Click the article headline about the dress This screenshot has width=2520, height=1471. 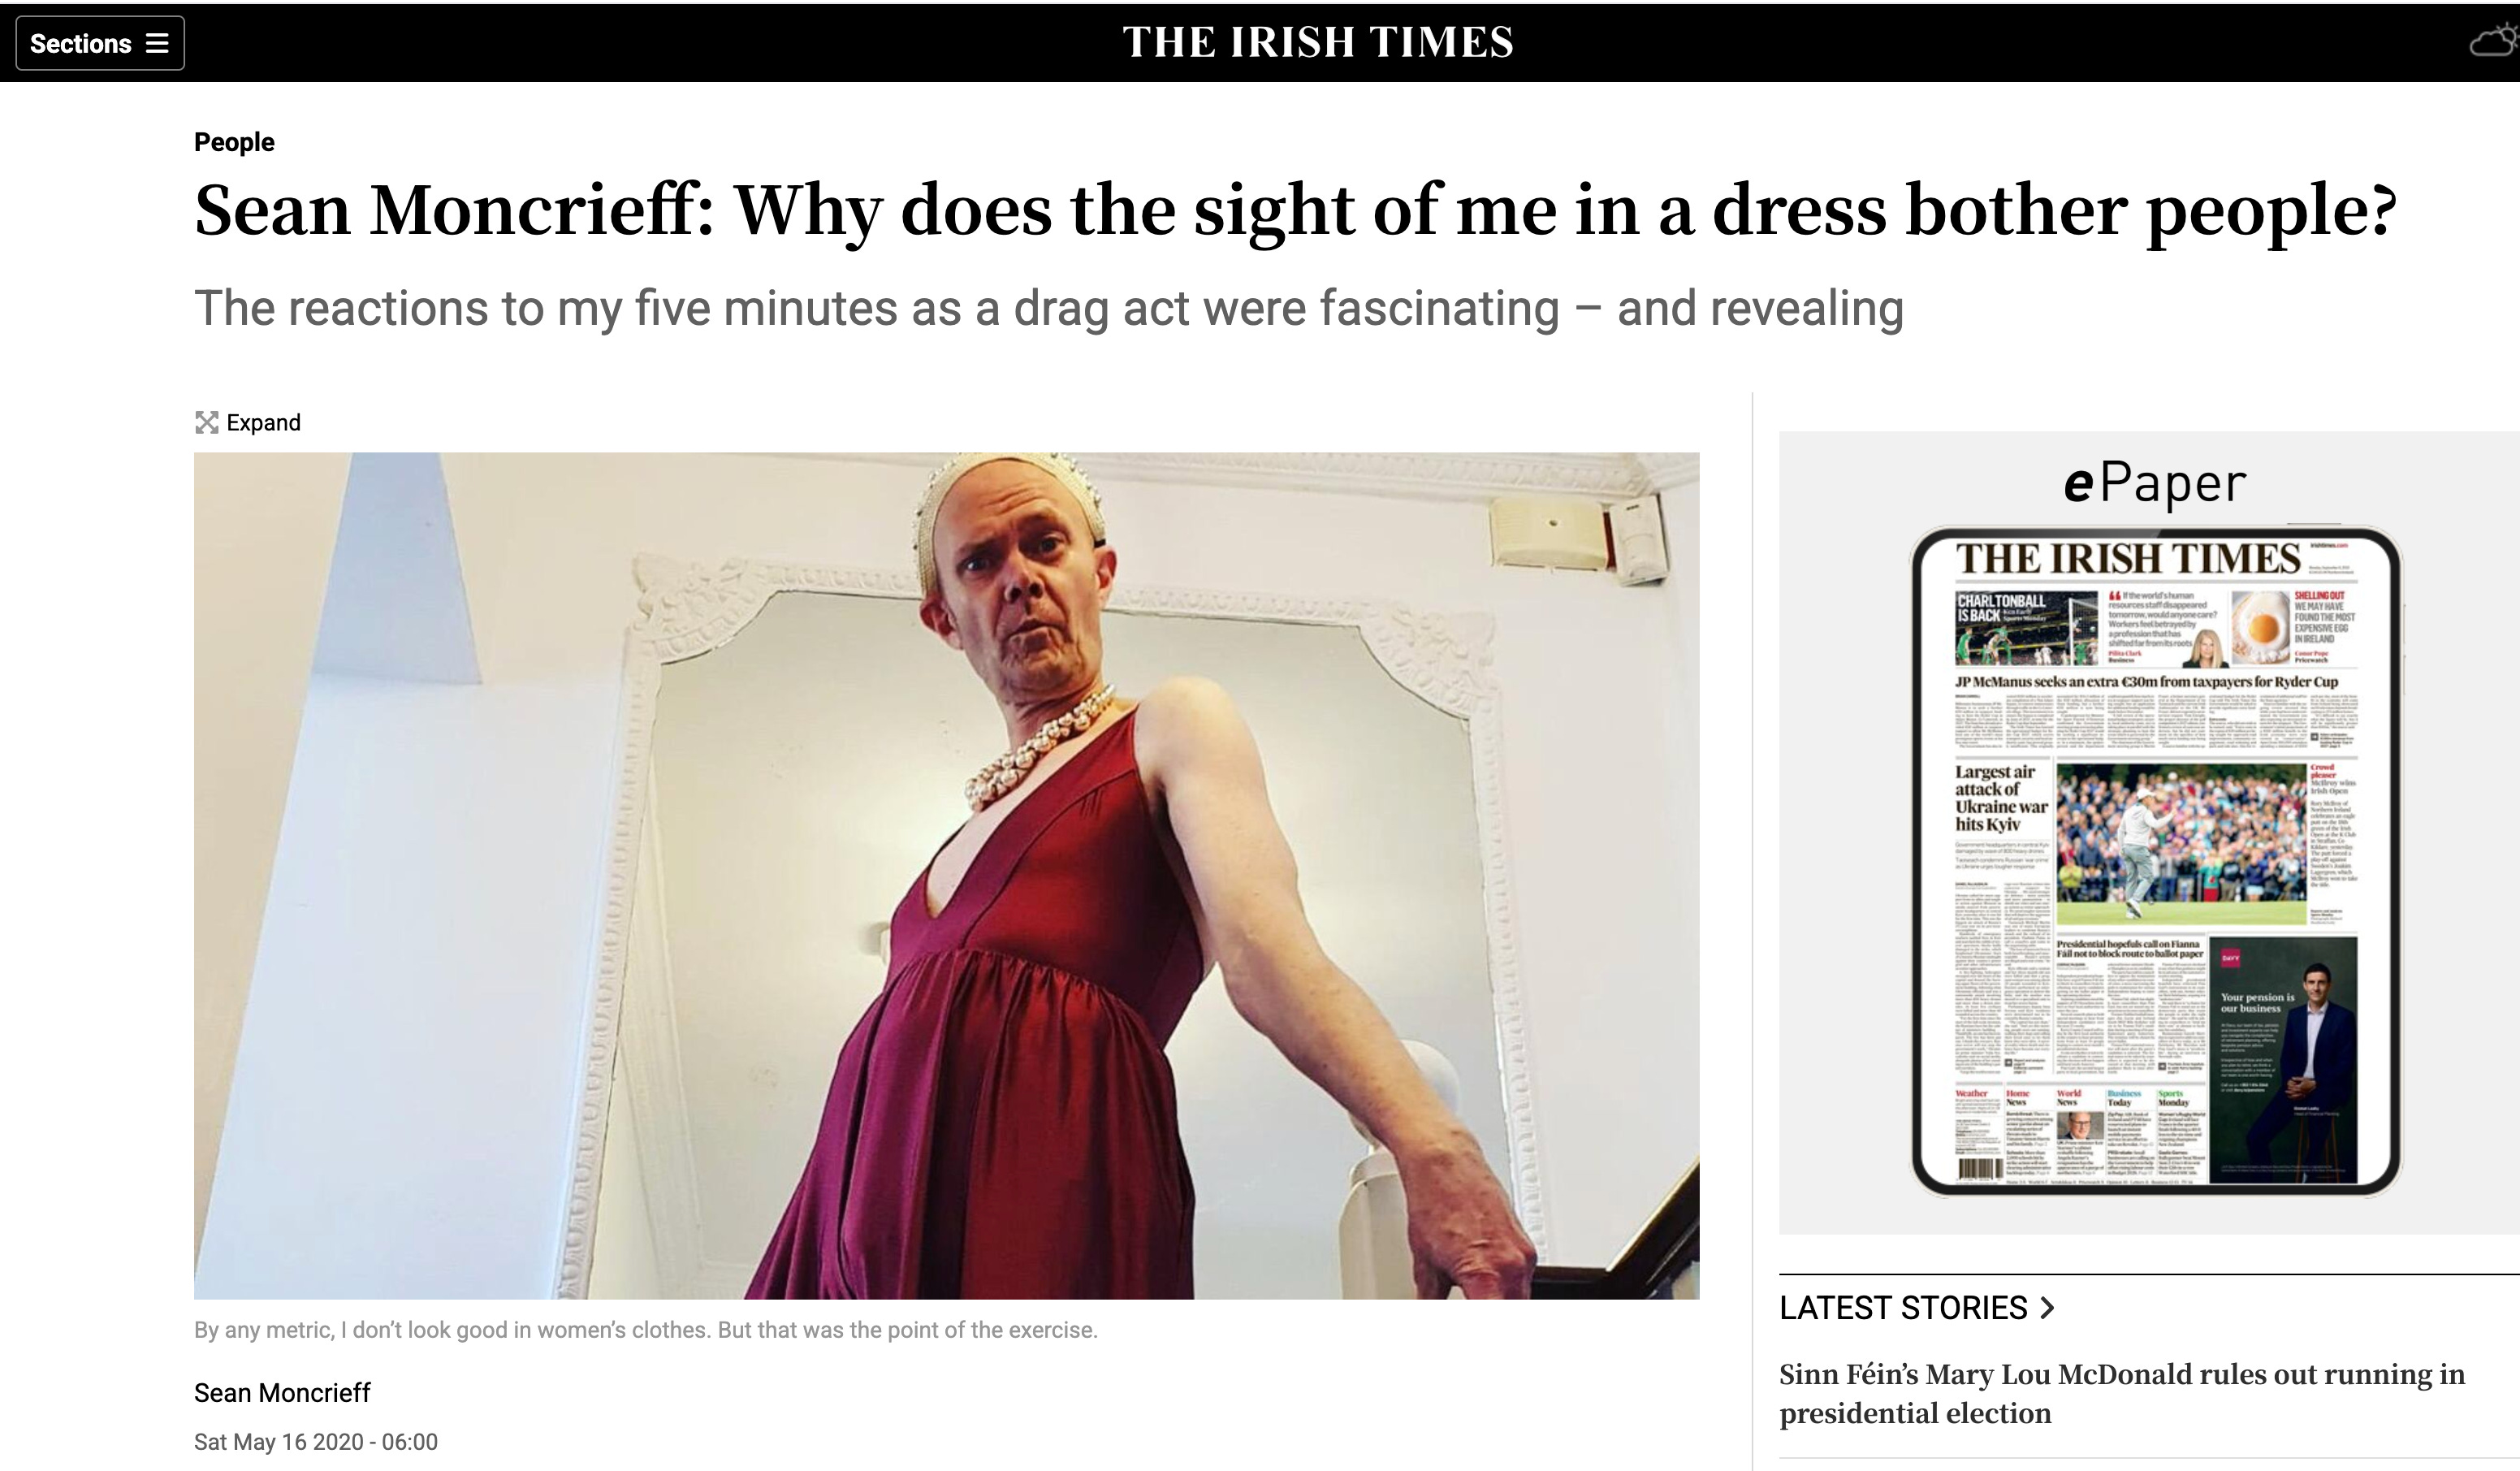click(1295, 211)
